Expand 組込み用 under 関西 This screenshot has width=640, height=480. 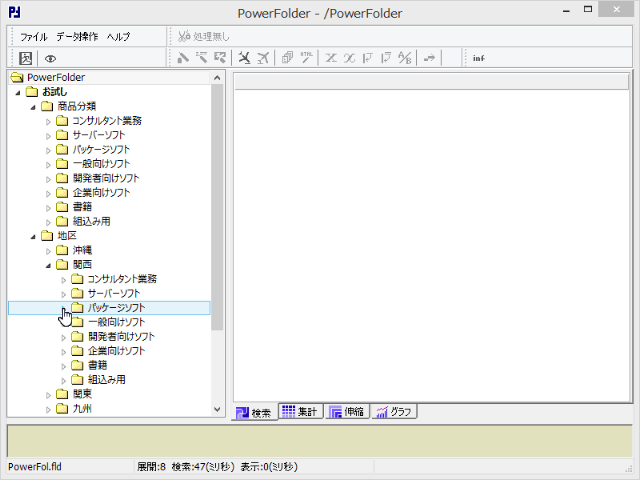63,381
